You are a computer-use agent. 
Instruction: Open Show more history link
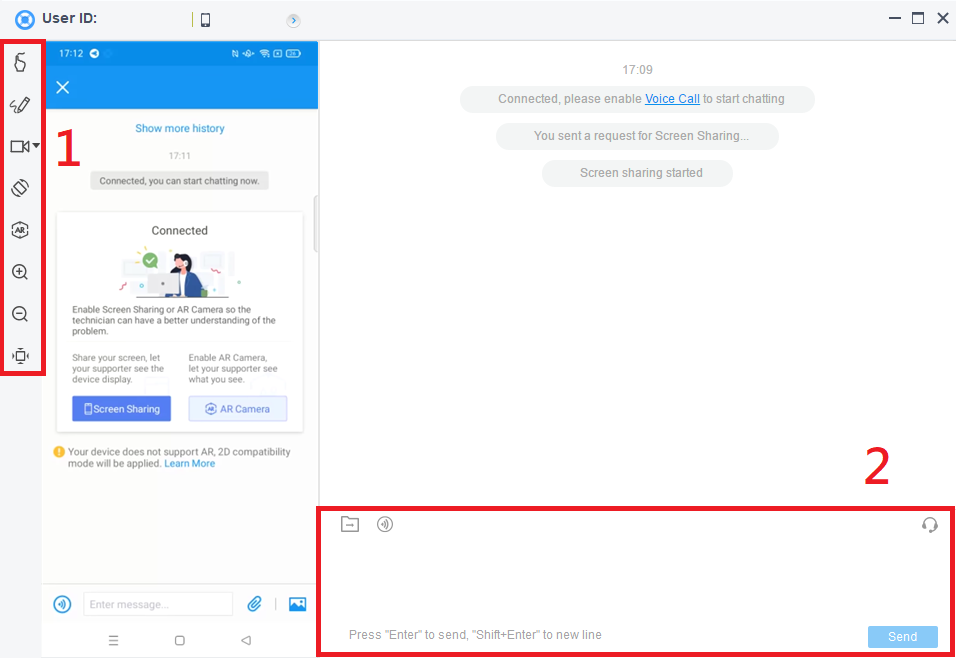[180, 128]
